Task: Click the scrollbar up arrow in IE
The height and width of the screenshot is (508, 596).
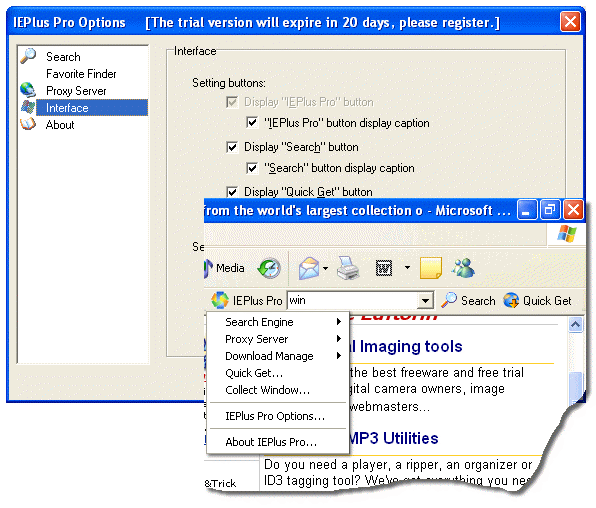Action: pyautogui.click(x=575, y=325)
